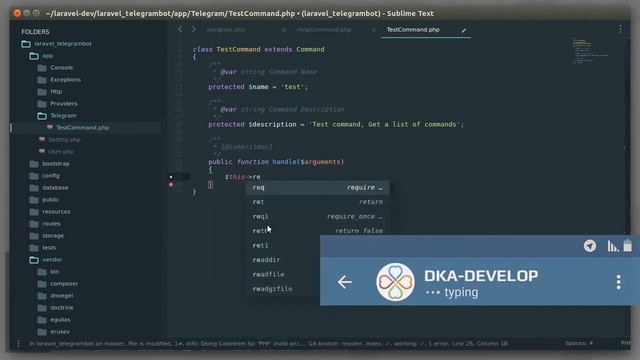Go forward with tab navigation right arrow
This screenshot has height=360, width=640.
coord(193,29)
